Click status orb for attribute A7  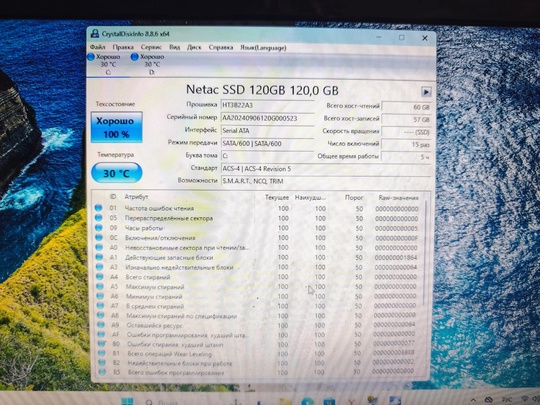click(x=100, y=305)
